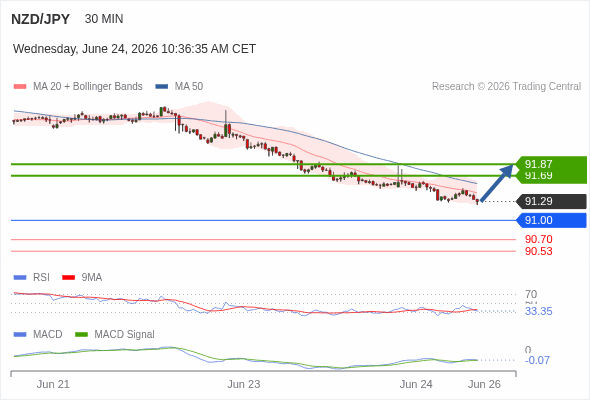590x400 pixels.
Task: Click the 91.00 pivot price tag
Action: (x=551, y=221)
